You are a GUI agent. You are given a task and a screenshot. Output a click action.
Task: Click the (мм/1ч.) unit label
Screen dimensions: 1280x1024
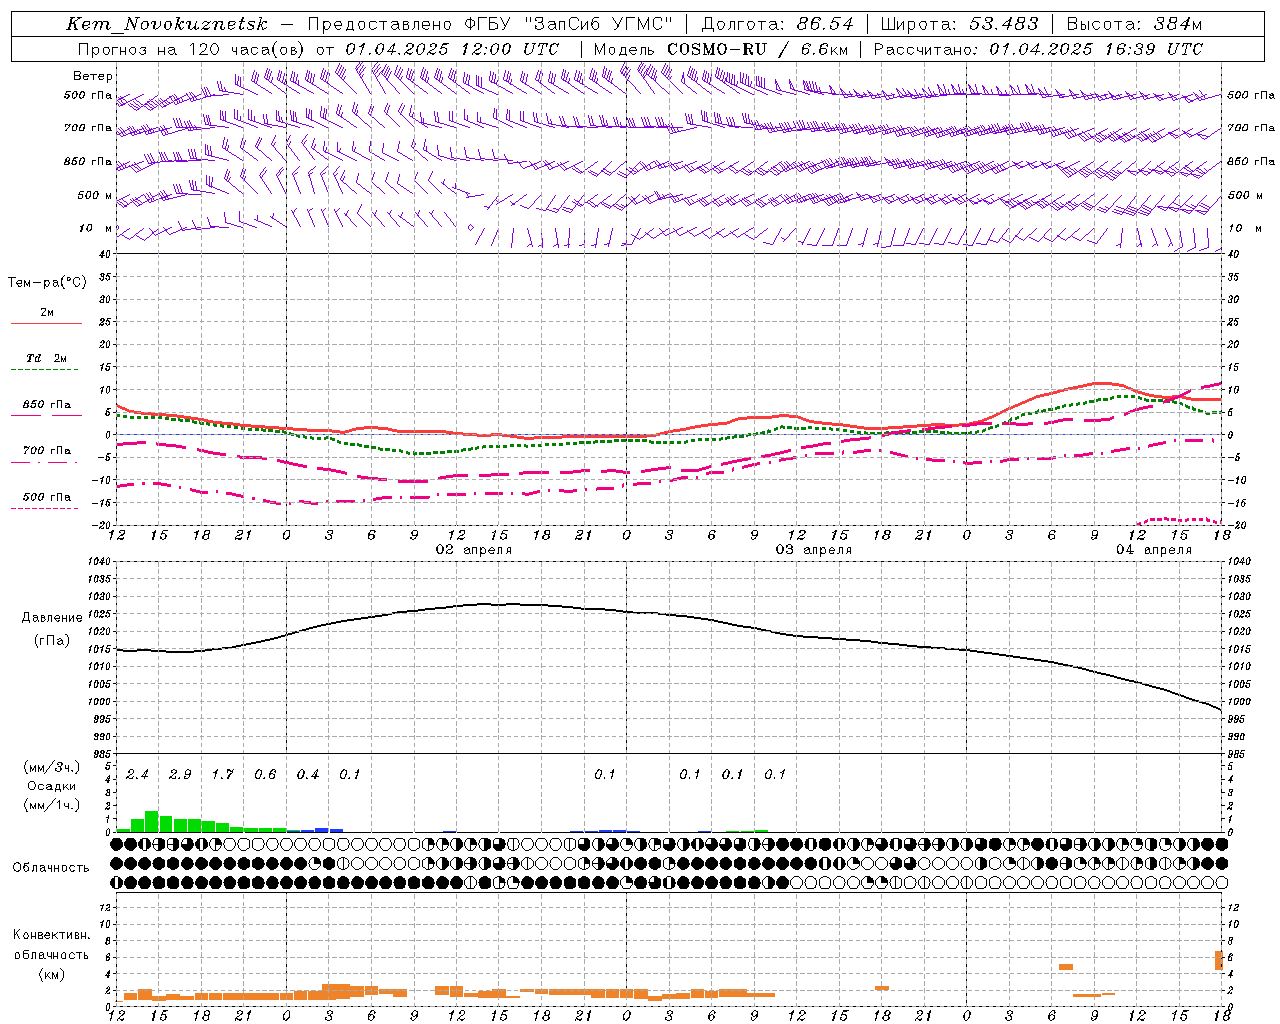click(x=51, y=805)
